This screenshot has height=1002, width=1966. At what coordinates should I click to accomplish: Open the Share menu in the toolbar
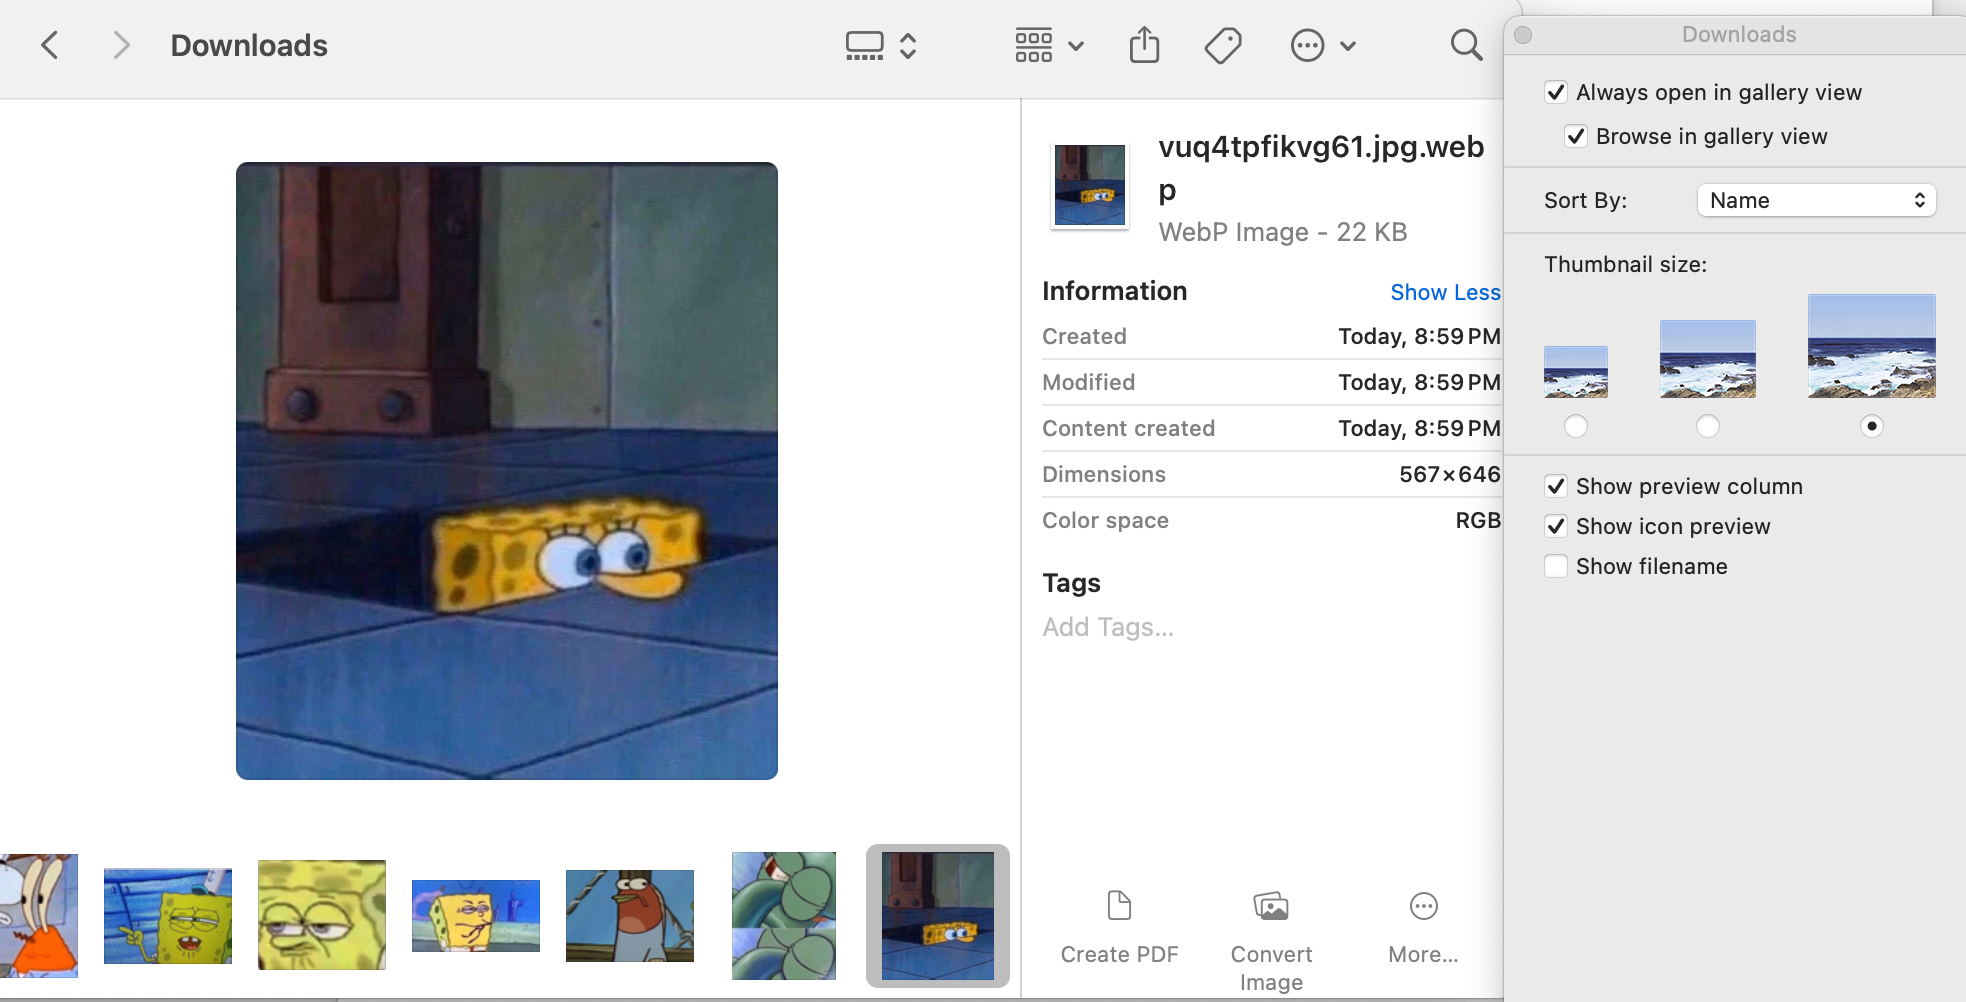pos(1143,45)
